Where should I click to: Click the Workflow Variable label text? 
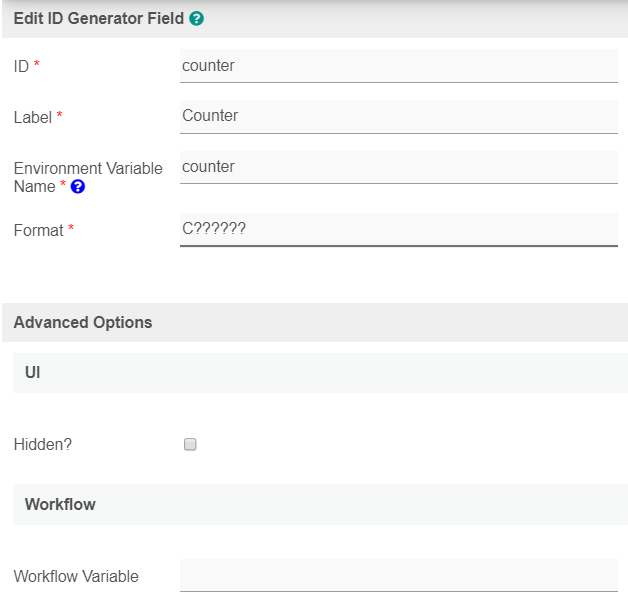coord(76,576)
